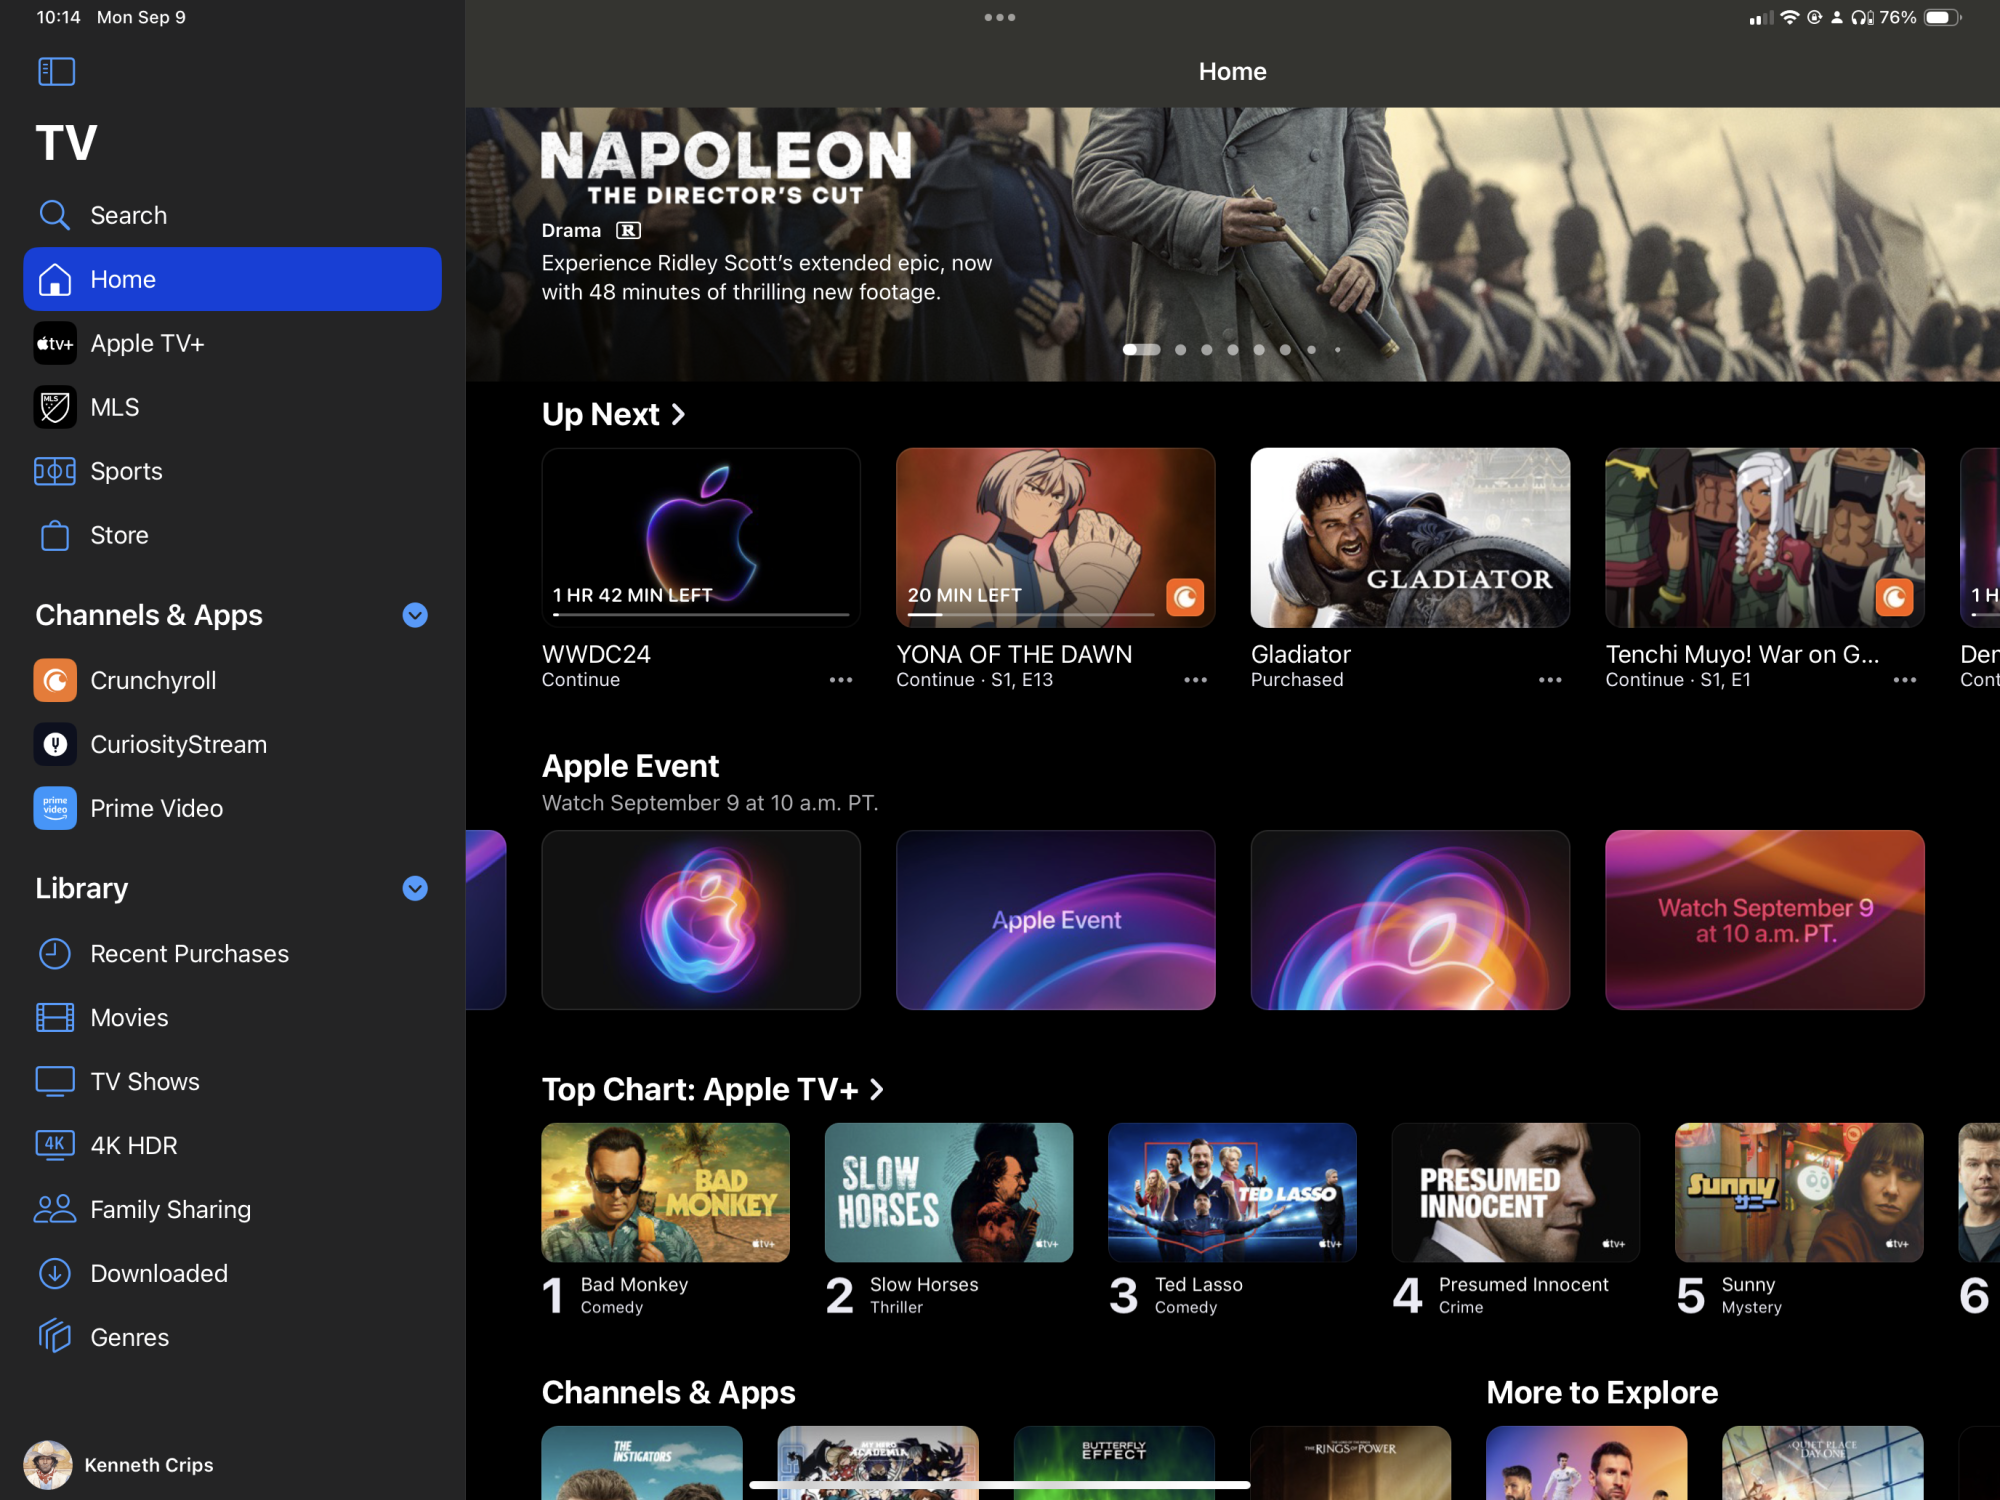Click the TV Shows screen icon
This screenshot has width=2000, height=1500.
point(54,1081)
